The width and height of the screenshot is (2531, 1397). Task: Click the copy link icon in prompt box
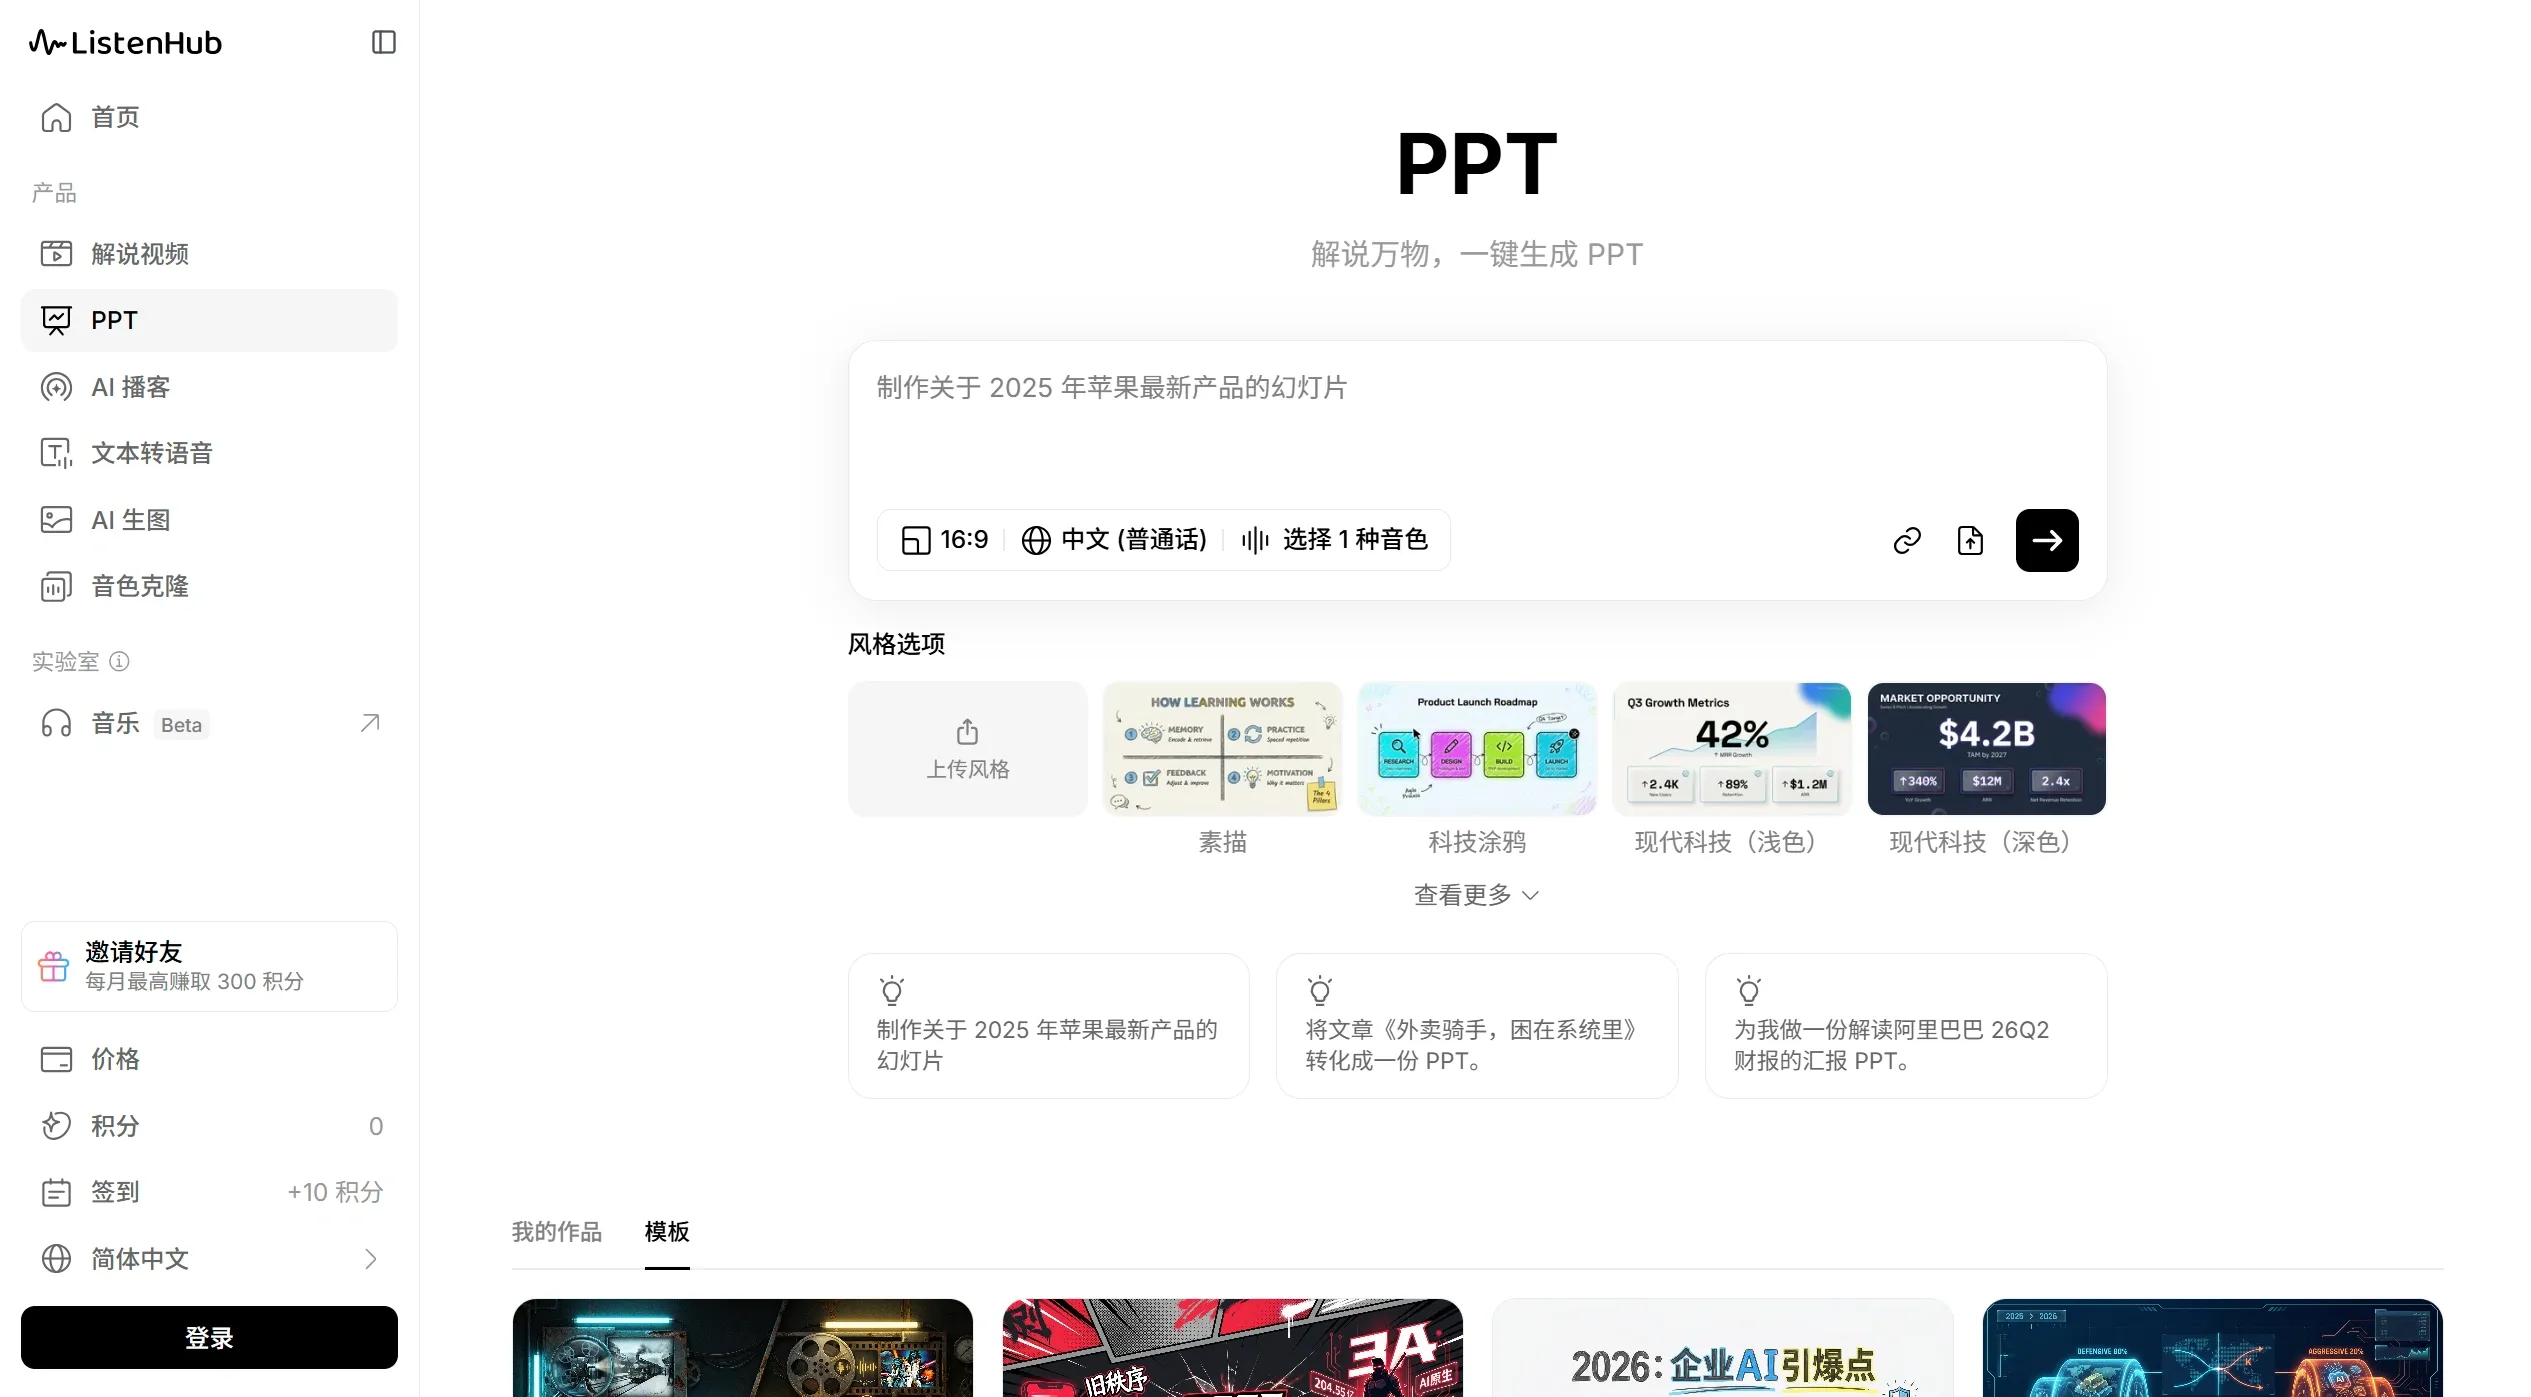coord(1906,540)
